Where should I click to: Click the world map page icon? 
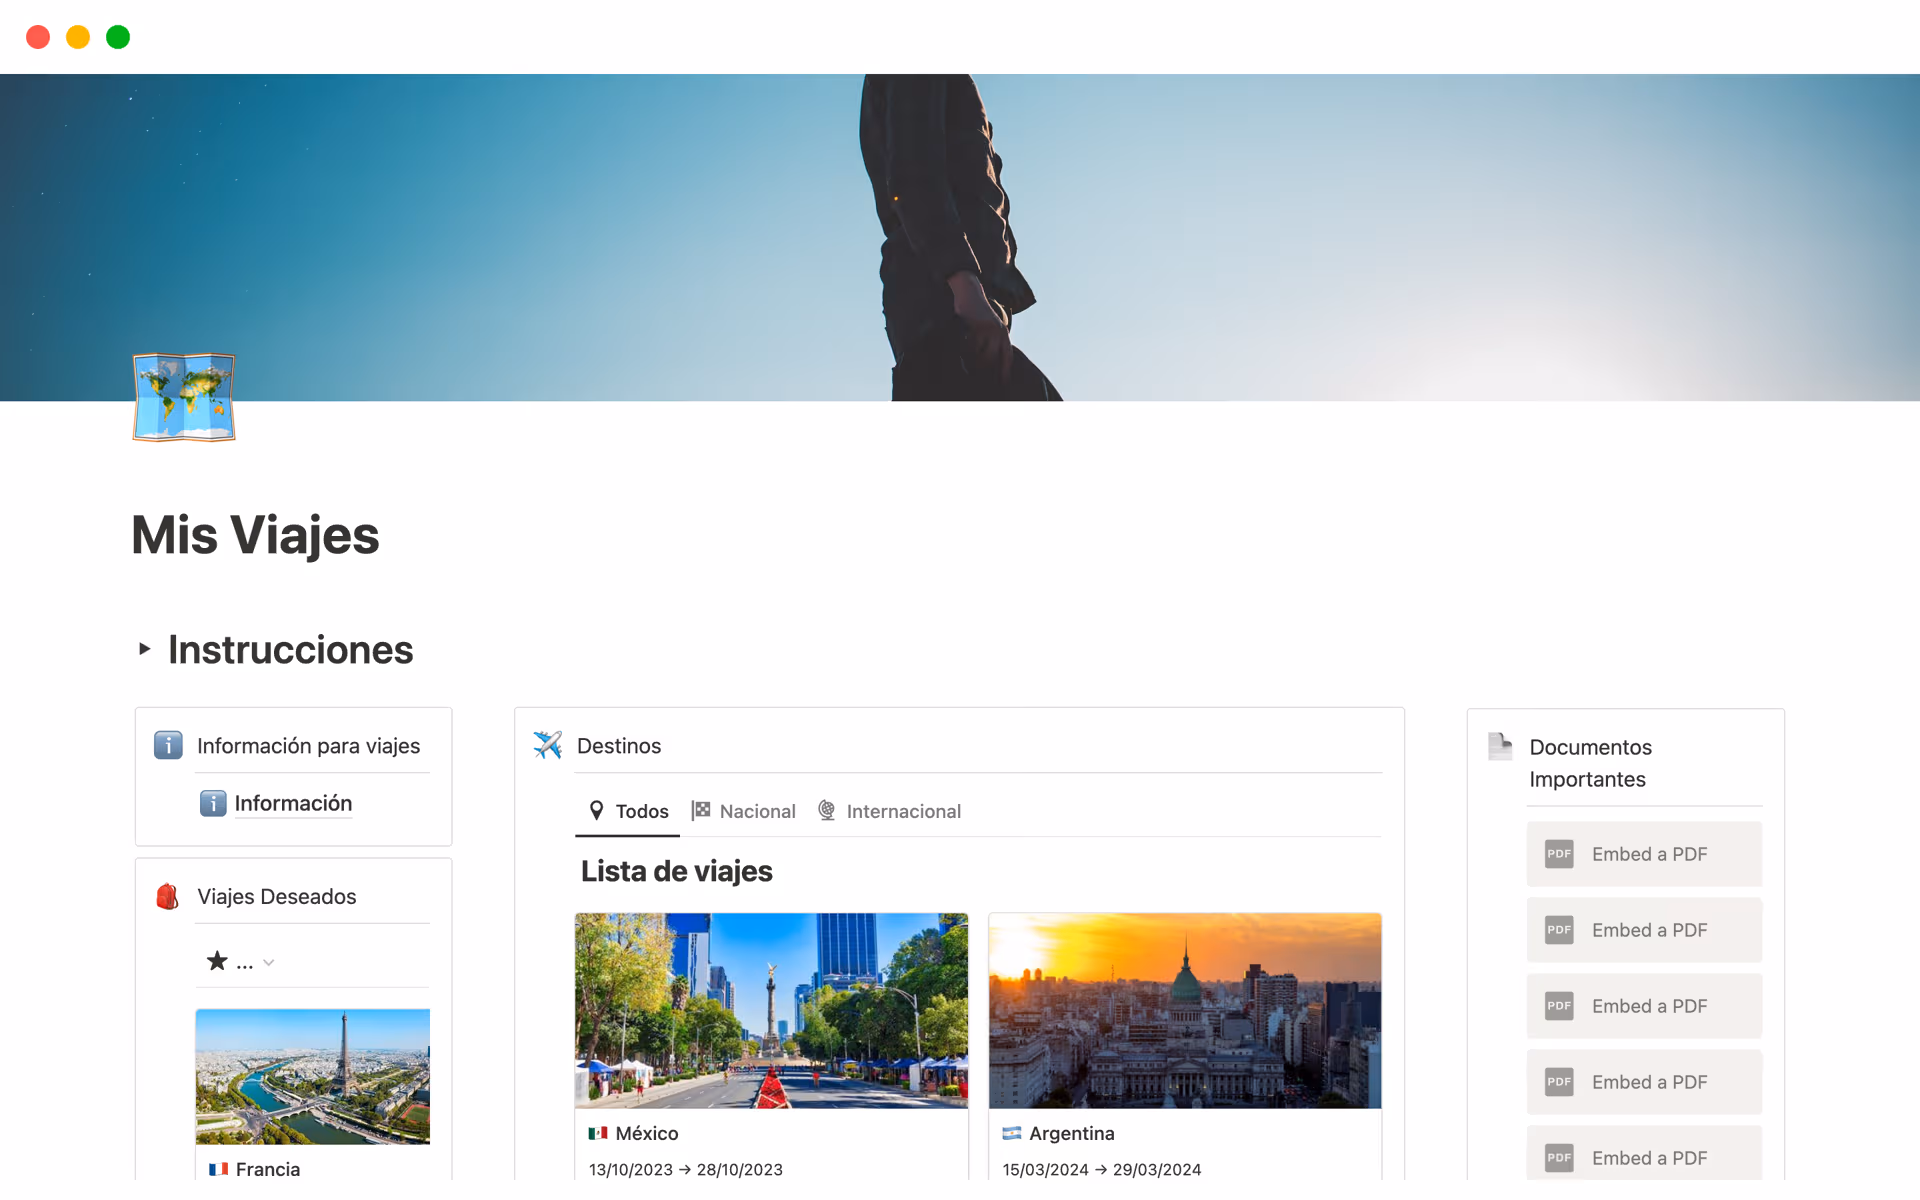[x=184, y=397]
